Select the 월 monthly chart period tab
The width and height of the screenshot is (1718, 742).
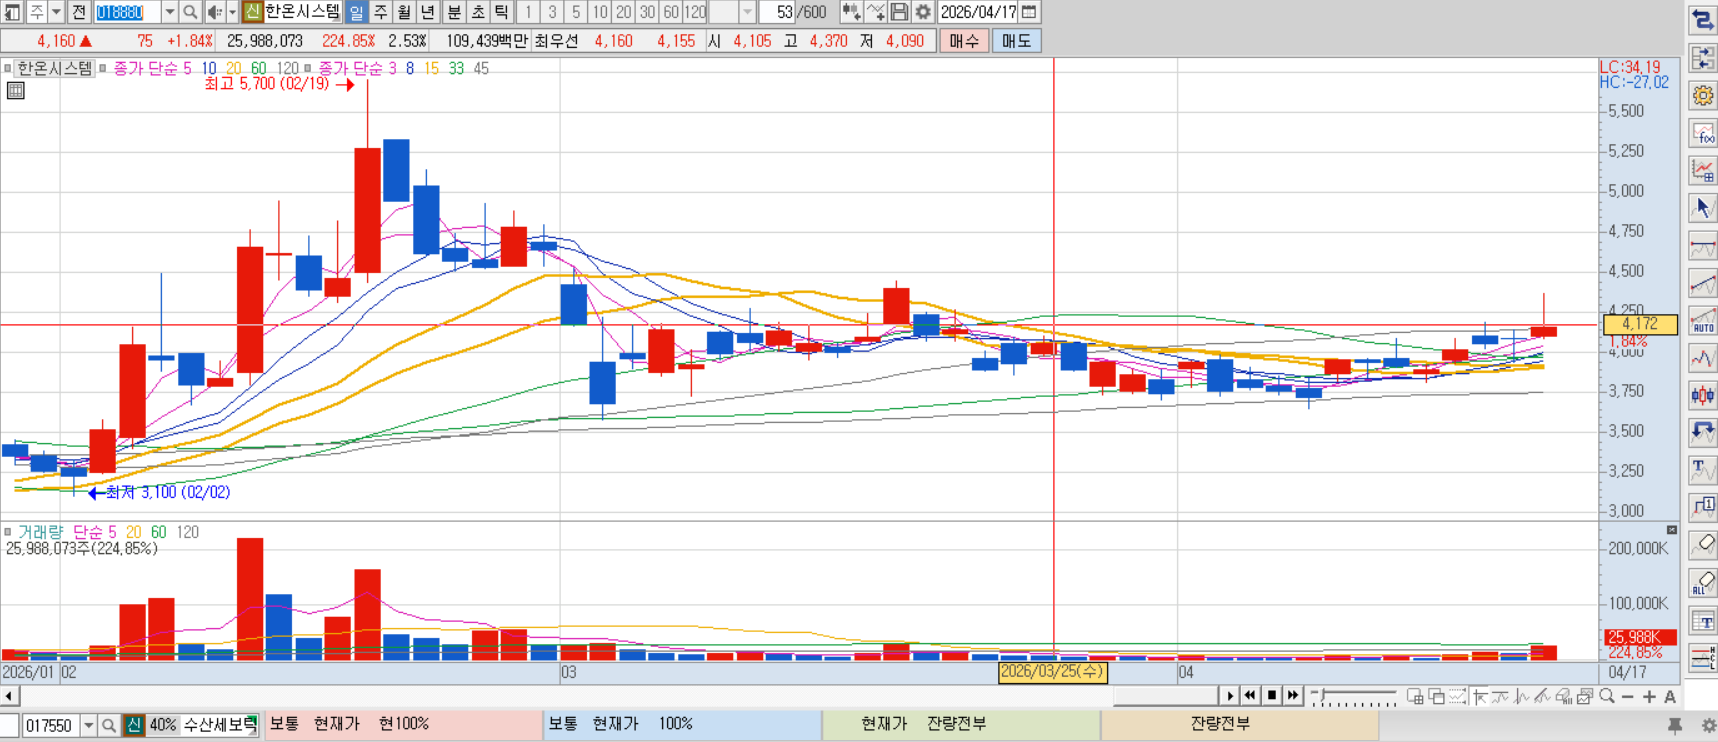[404, 12]
